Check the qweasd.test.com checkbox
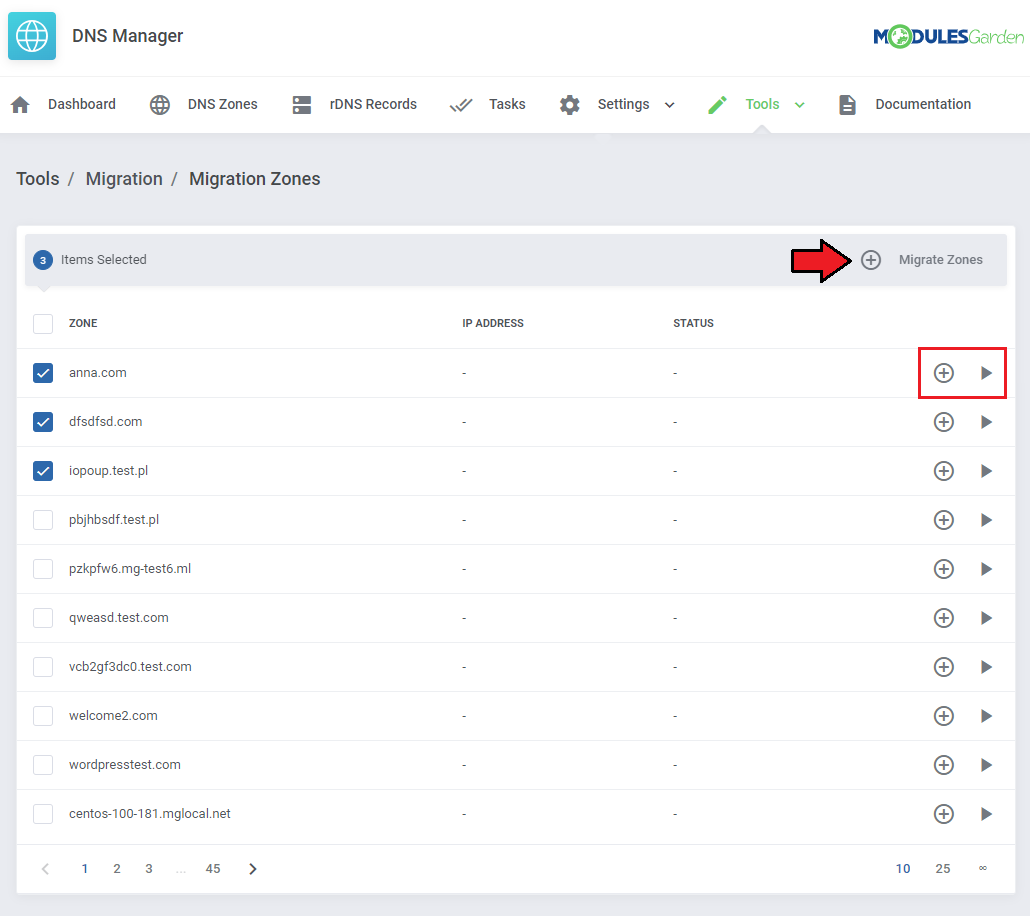Screen dimensions: 1030x916 pos(43,618)
